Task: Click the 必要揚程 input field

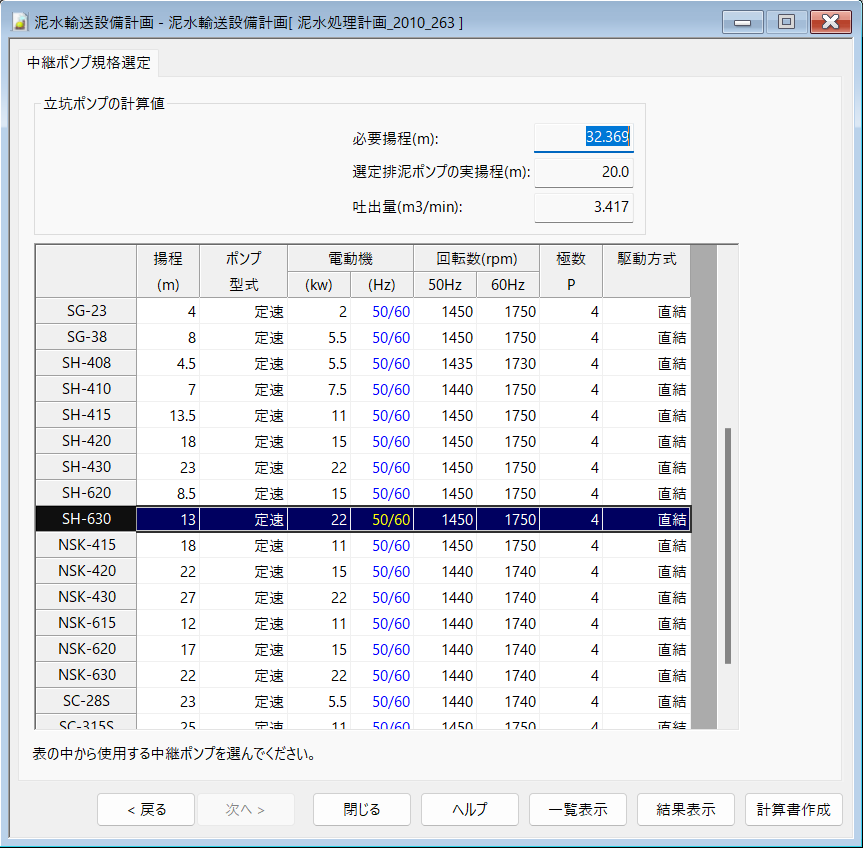Action: click(x=583, y=138)
